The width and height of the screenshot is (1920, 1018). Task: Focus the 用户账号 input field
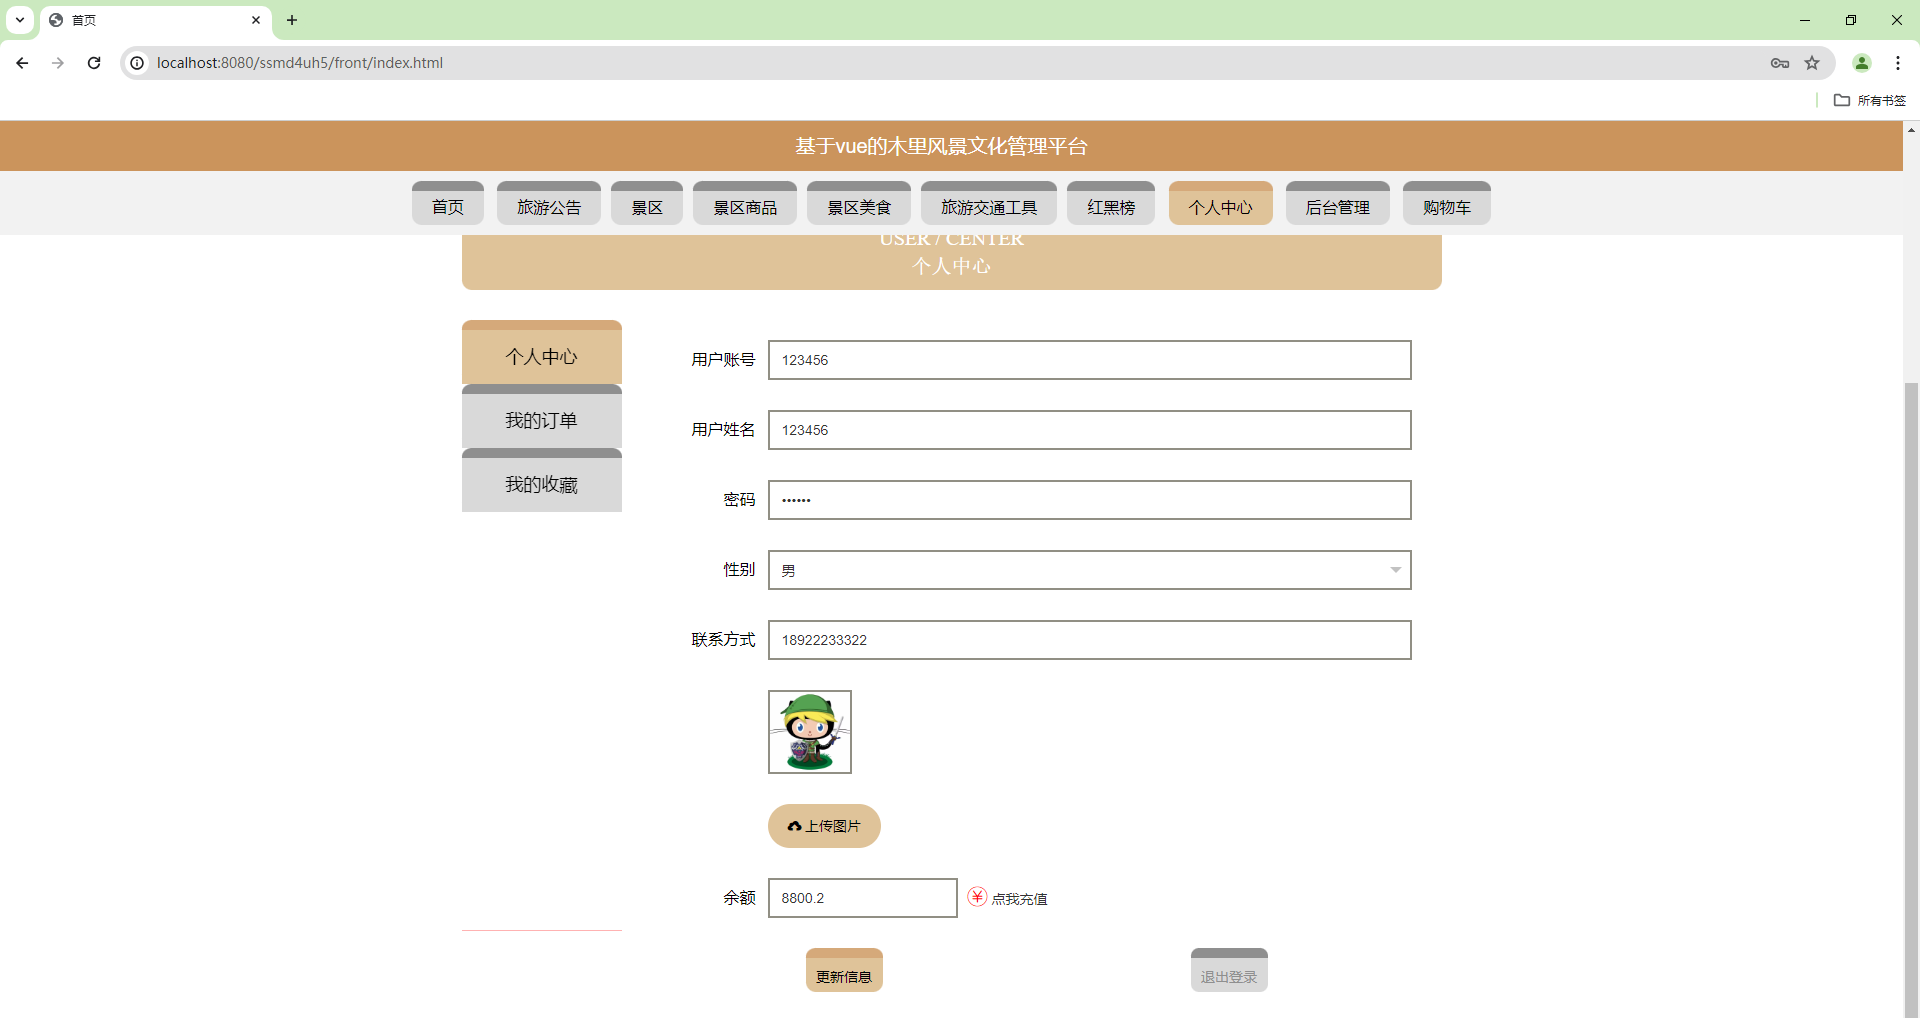(x=1090, y=360)
